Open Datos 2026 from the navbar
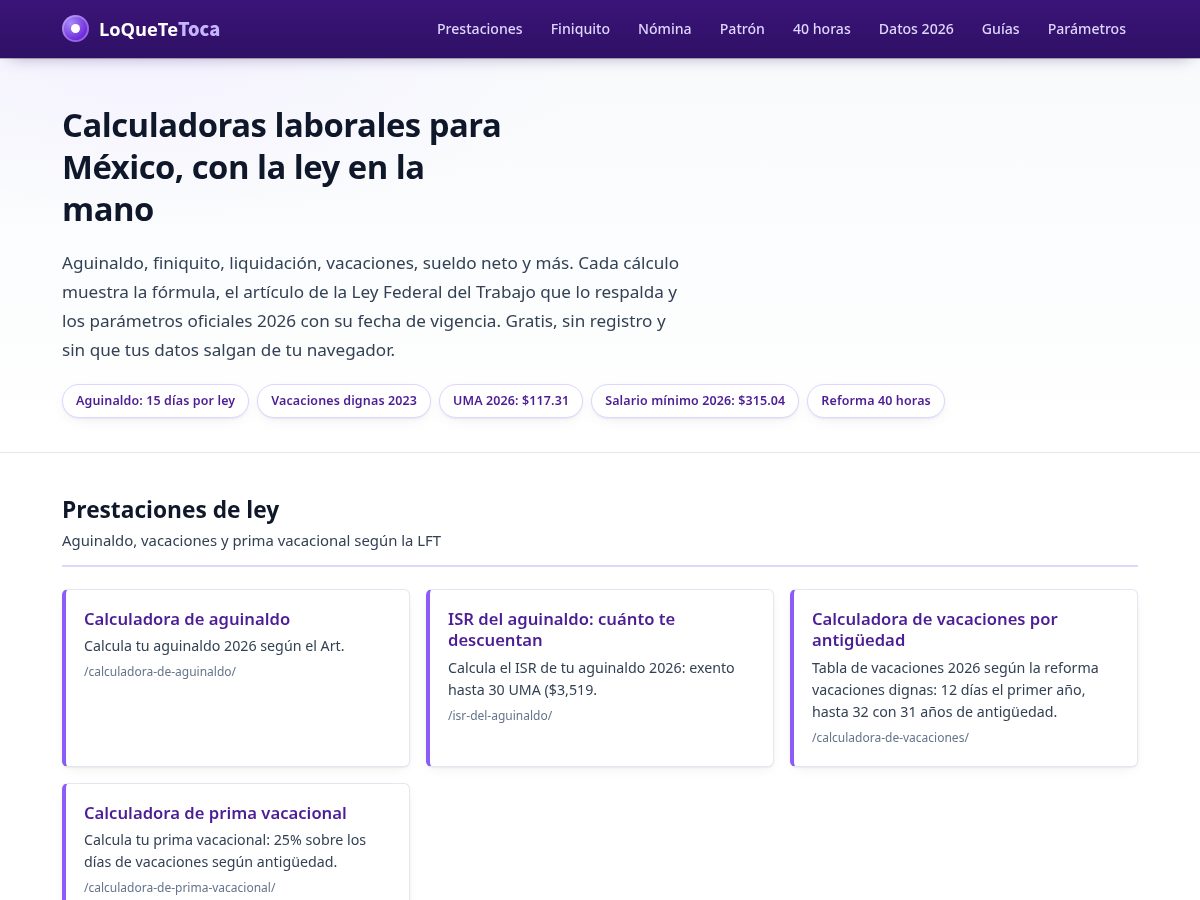 [x=916, y=29]
